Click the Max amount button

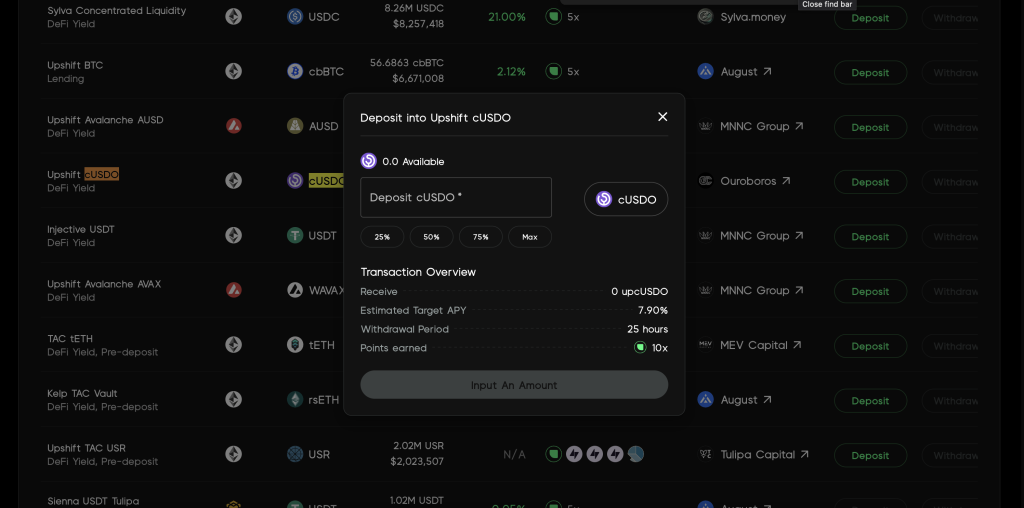[529, 237]
